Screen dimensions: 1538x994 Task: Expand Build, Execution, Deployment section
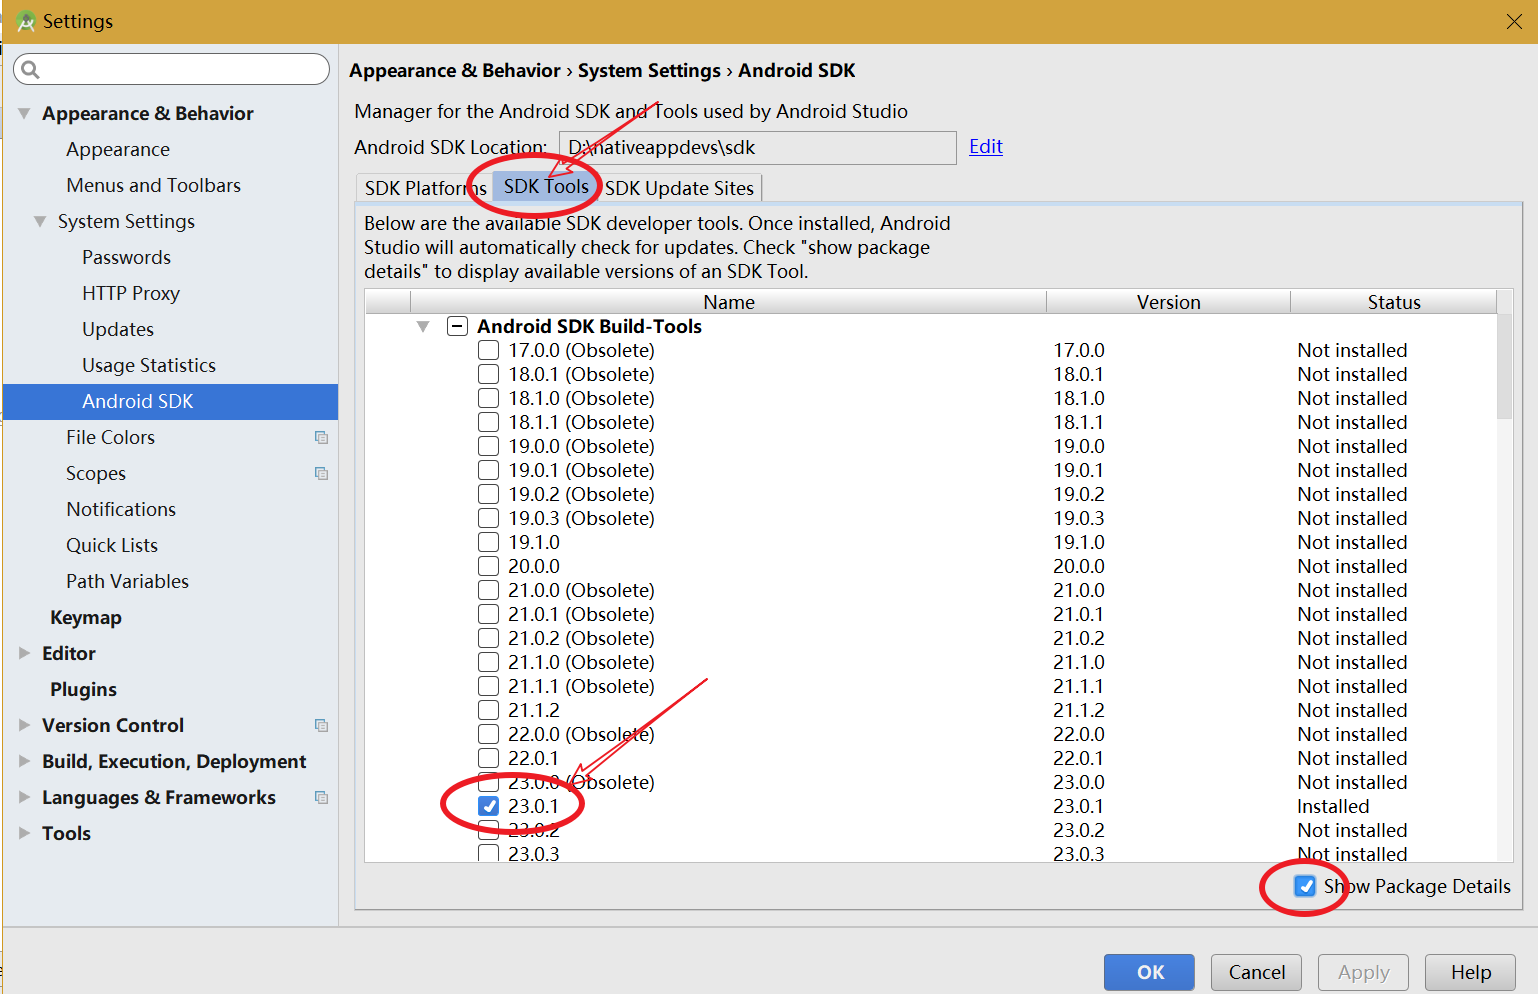coord(24,761)
